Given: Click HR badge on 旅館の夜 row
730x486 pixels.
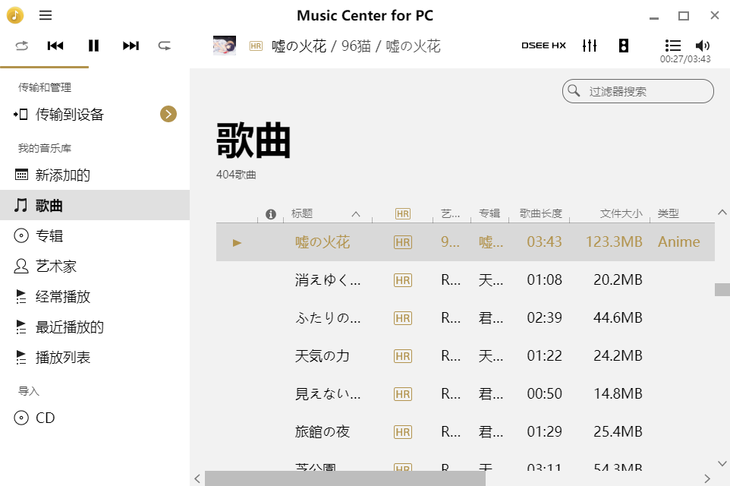Looking at the screenshot, I should (x=403, y=432).
